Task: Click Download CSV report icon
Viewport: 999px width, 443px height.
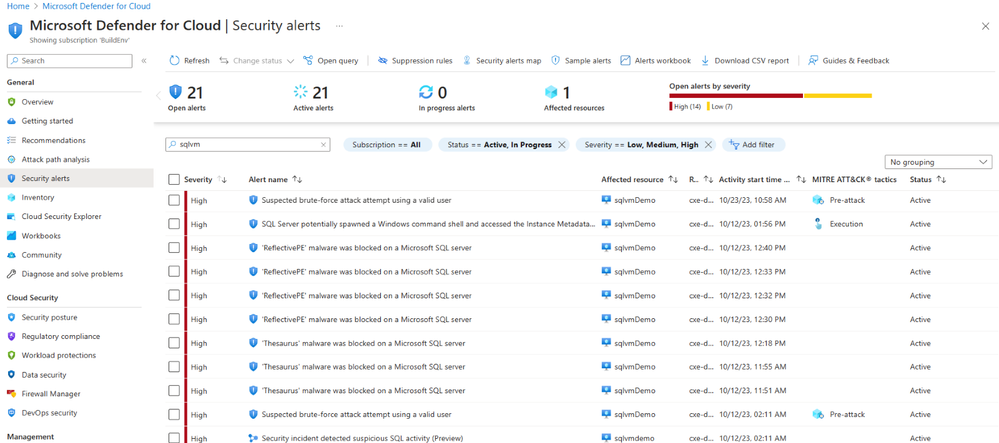Action: [x=705, y=61]
